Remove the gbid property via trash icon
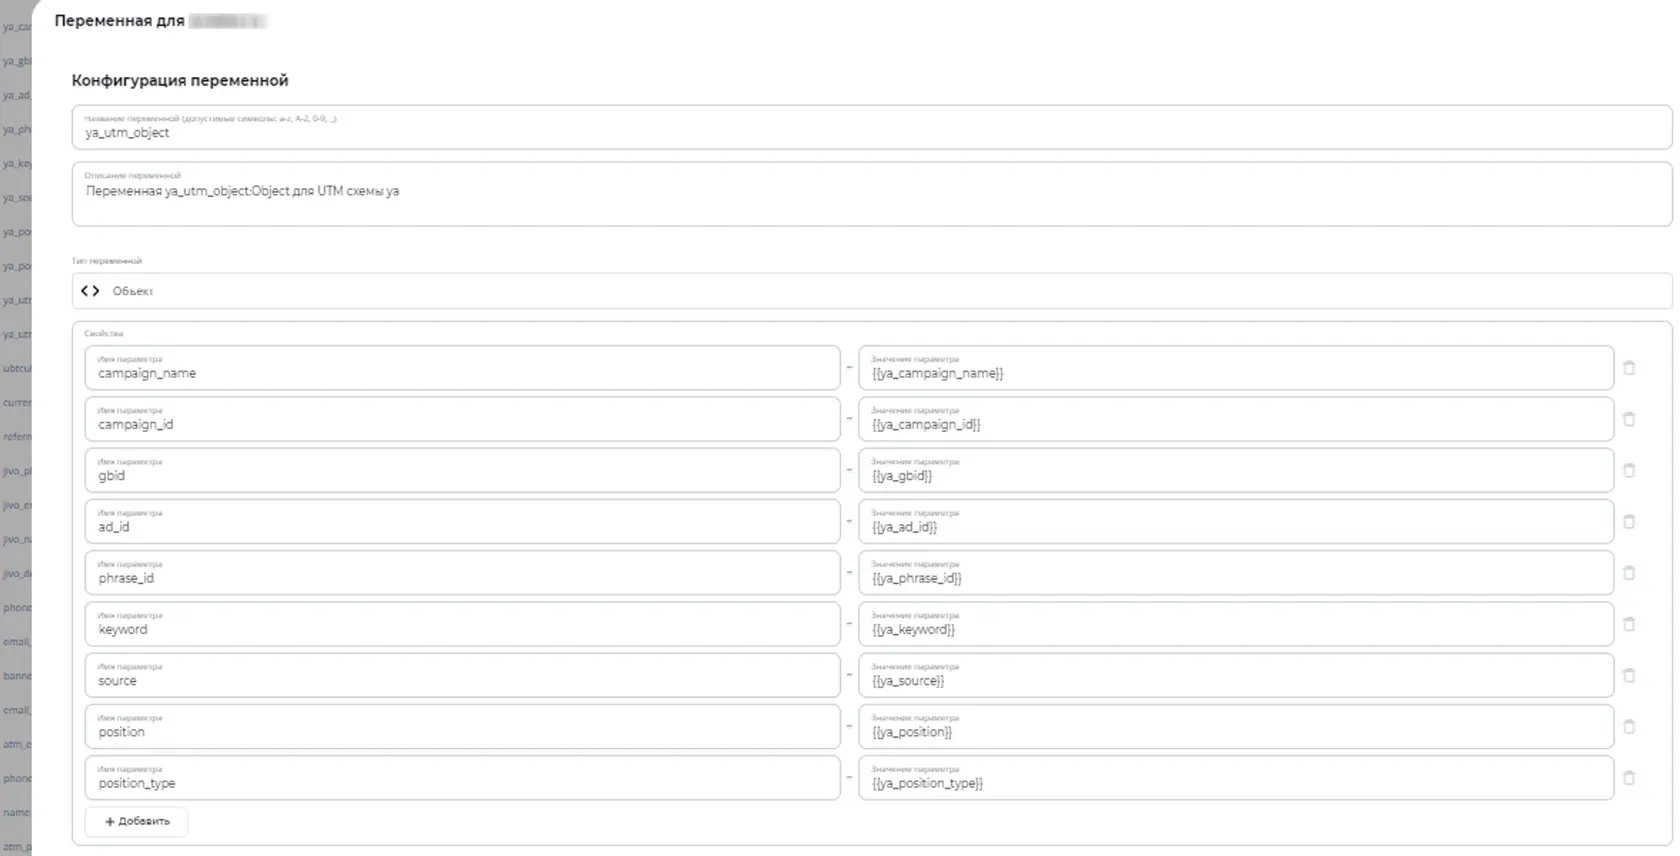 click(1628, 470)
